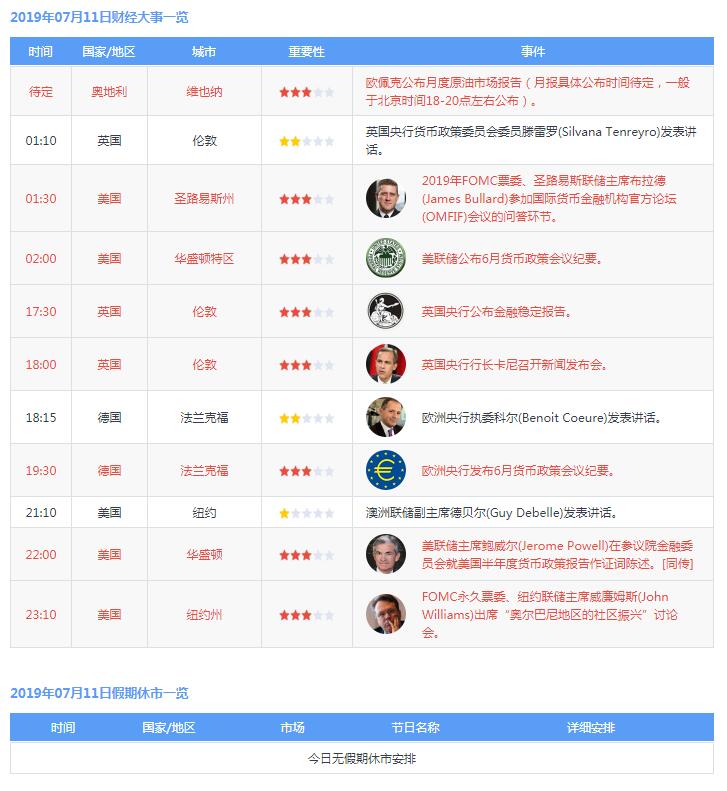Image resolution: width=727 pixels, height=791 pixels.
Task: Click the ECB euro logo icon
Action: point(385,470)
